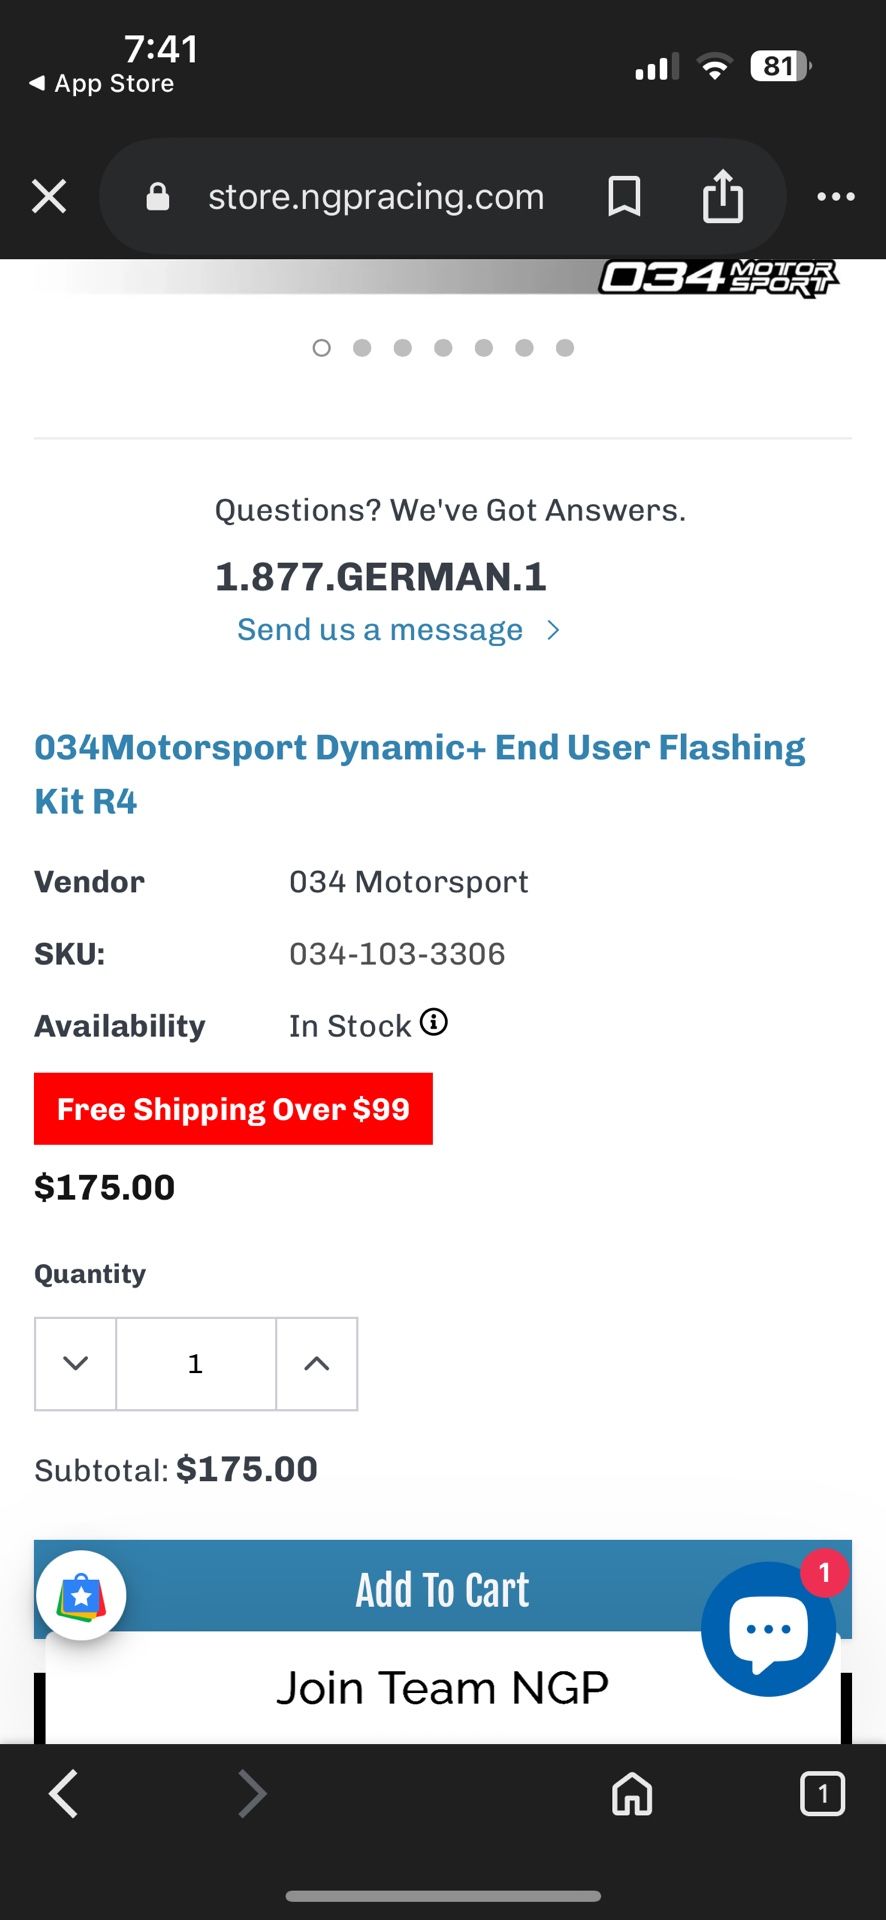Screen dimensions: 886x1920
Task: Tap the home icon in bottom navigation
Action: tap(632, 1793)
